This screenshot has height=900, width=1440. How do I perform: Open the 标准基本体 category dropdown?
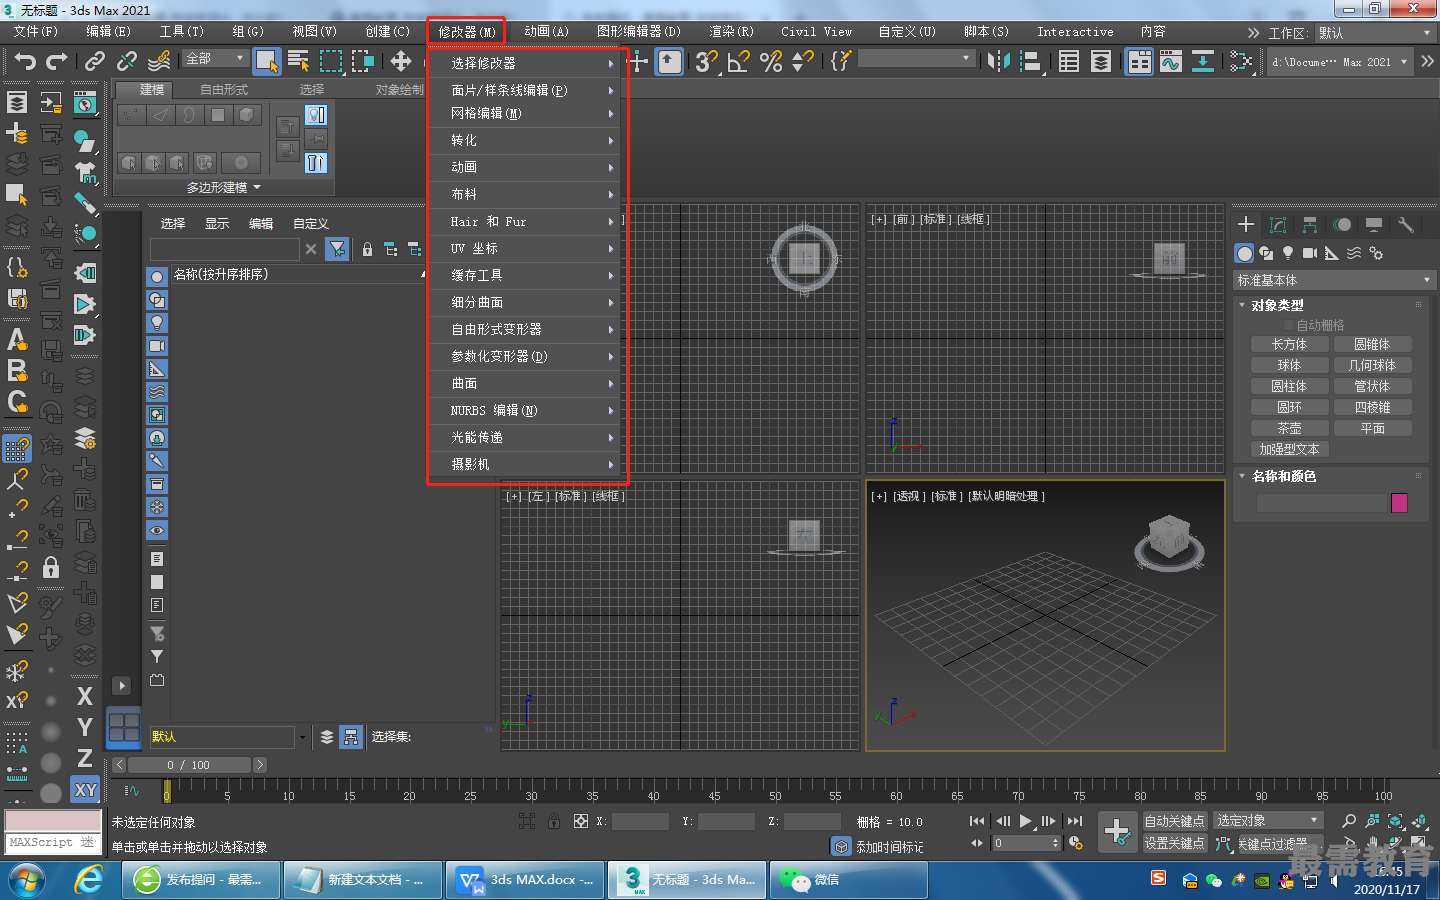click(1335, 280)
